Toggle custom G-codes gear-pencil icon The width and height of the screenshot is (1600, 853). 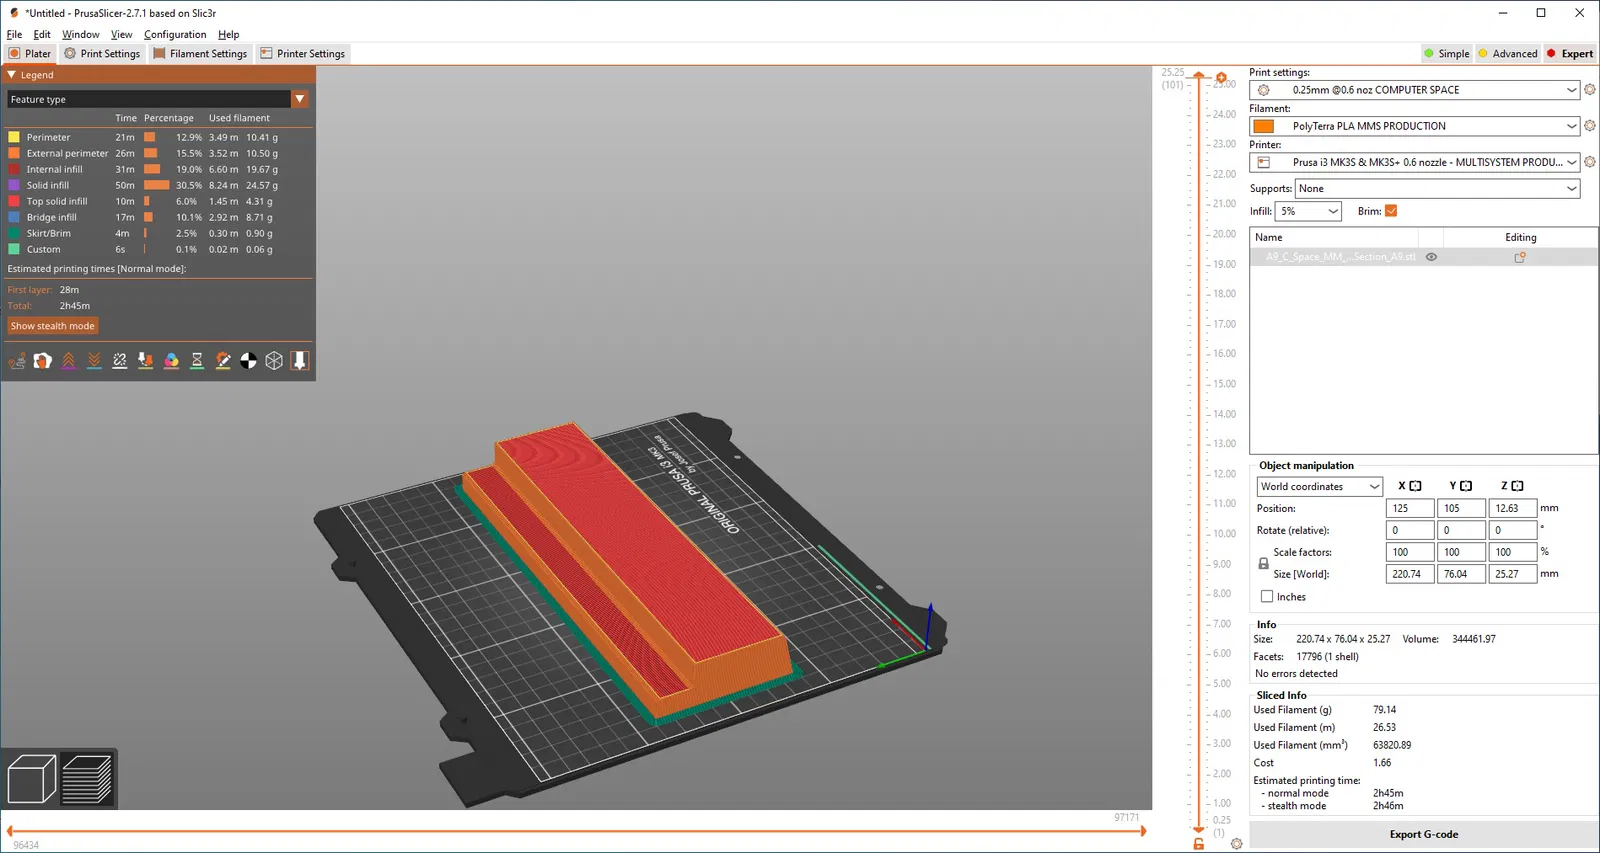223,361
